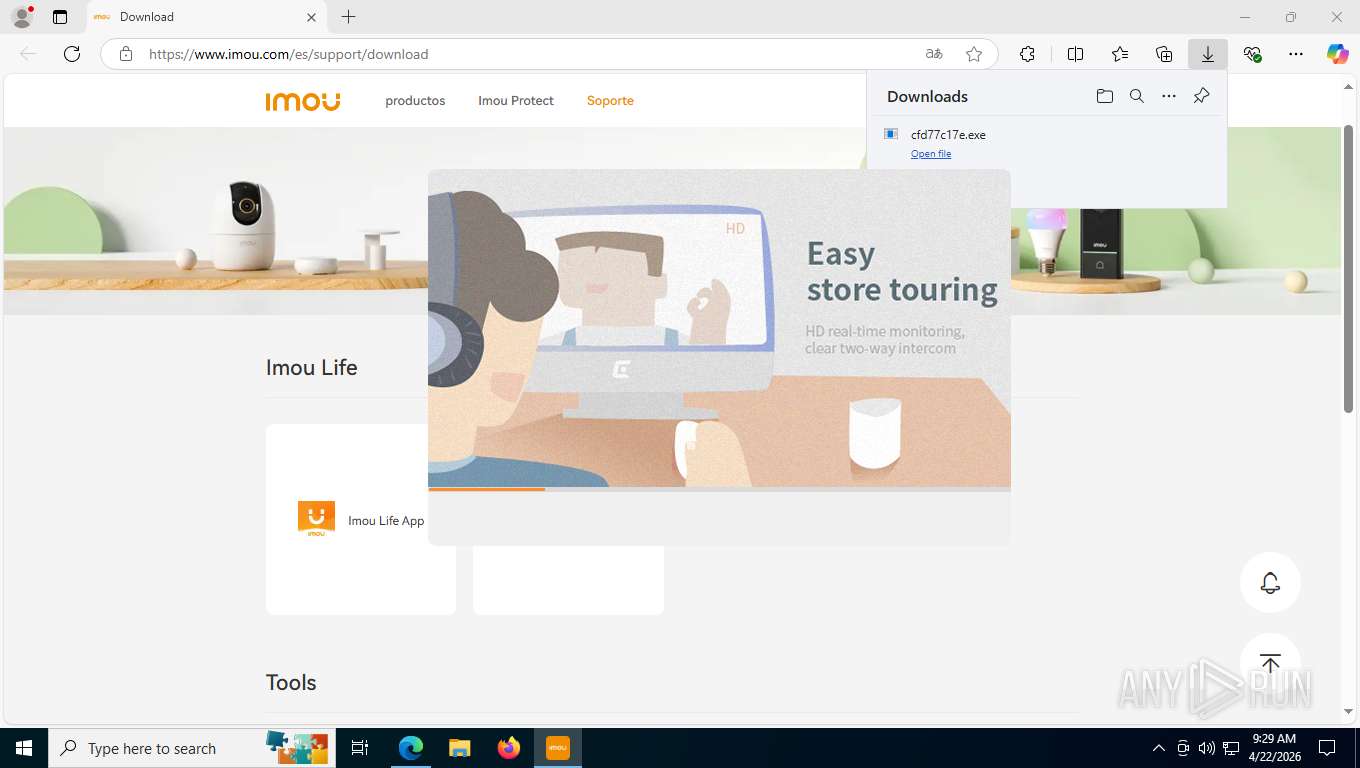Open the Extensions menu
The width and height of the screenshot is (1360, 768).
[1027, 54]
